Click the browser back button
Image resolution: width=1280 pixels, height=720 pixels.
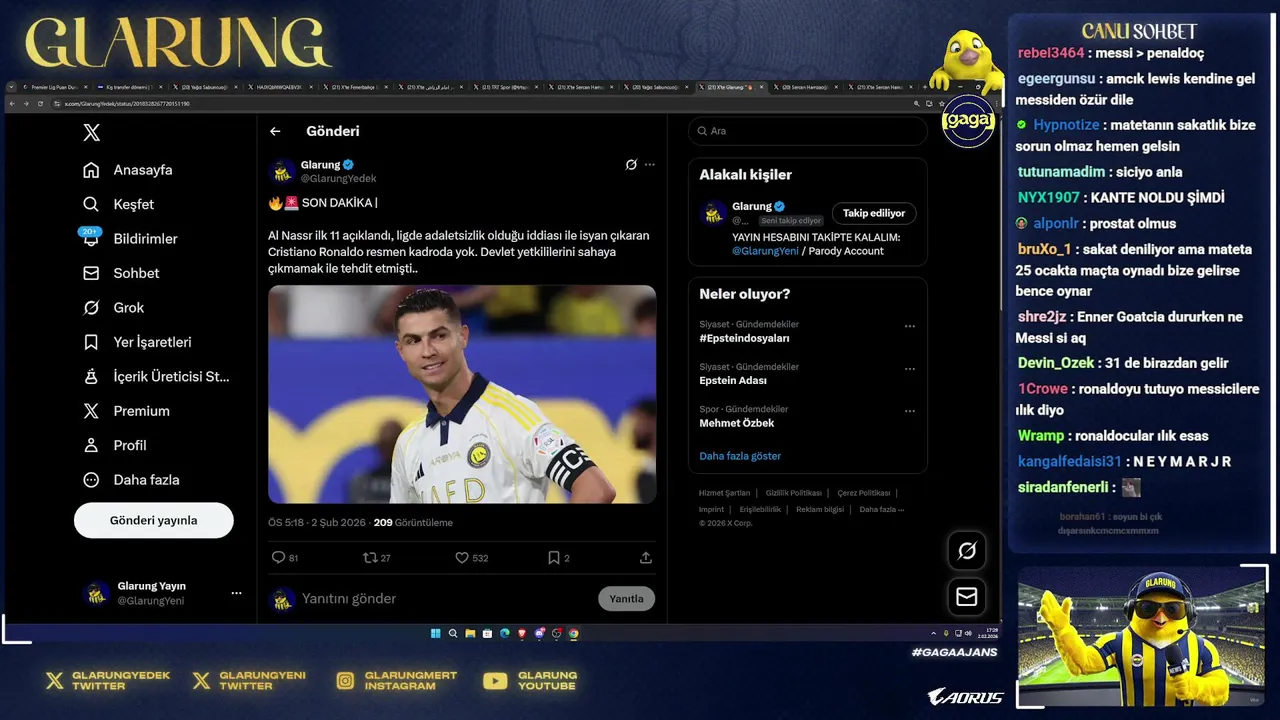click(x=12, y=104)
